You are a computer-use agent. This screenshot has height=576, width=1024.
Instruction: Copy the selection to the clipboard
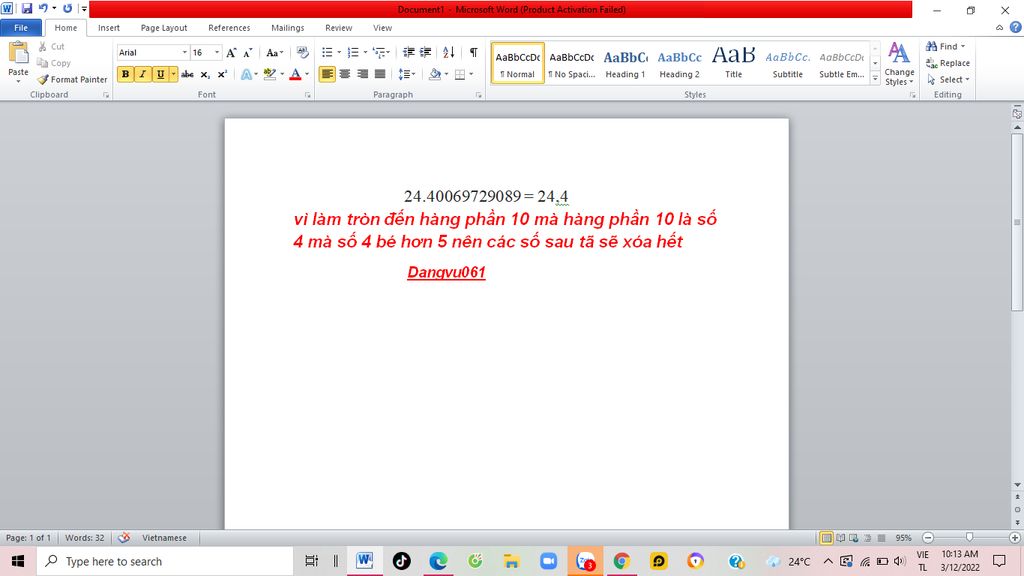pos(54,63)
